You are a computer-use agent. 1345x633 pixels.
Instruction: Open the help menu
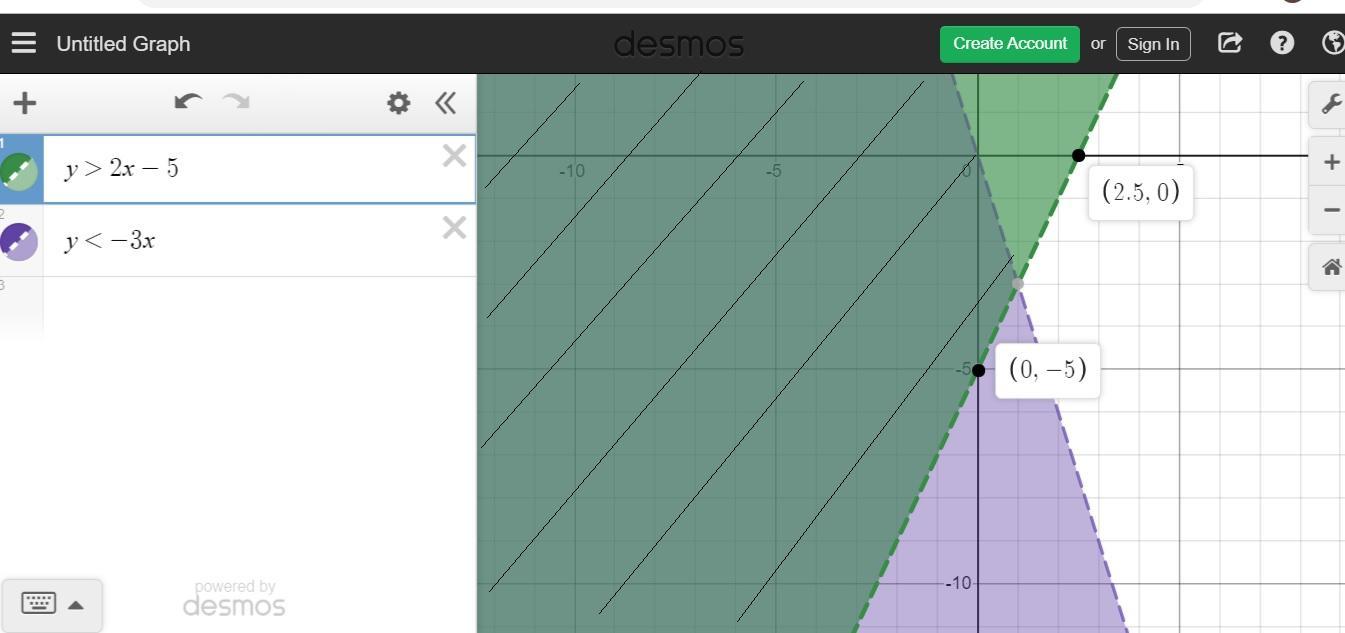[x=1282, y=43]
